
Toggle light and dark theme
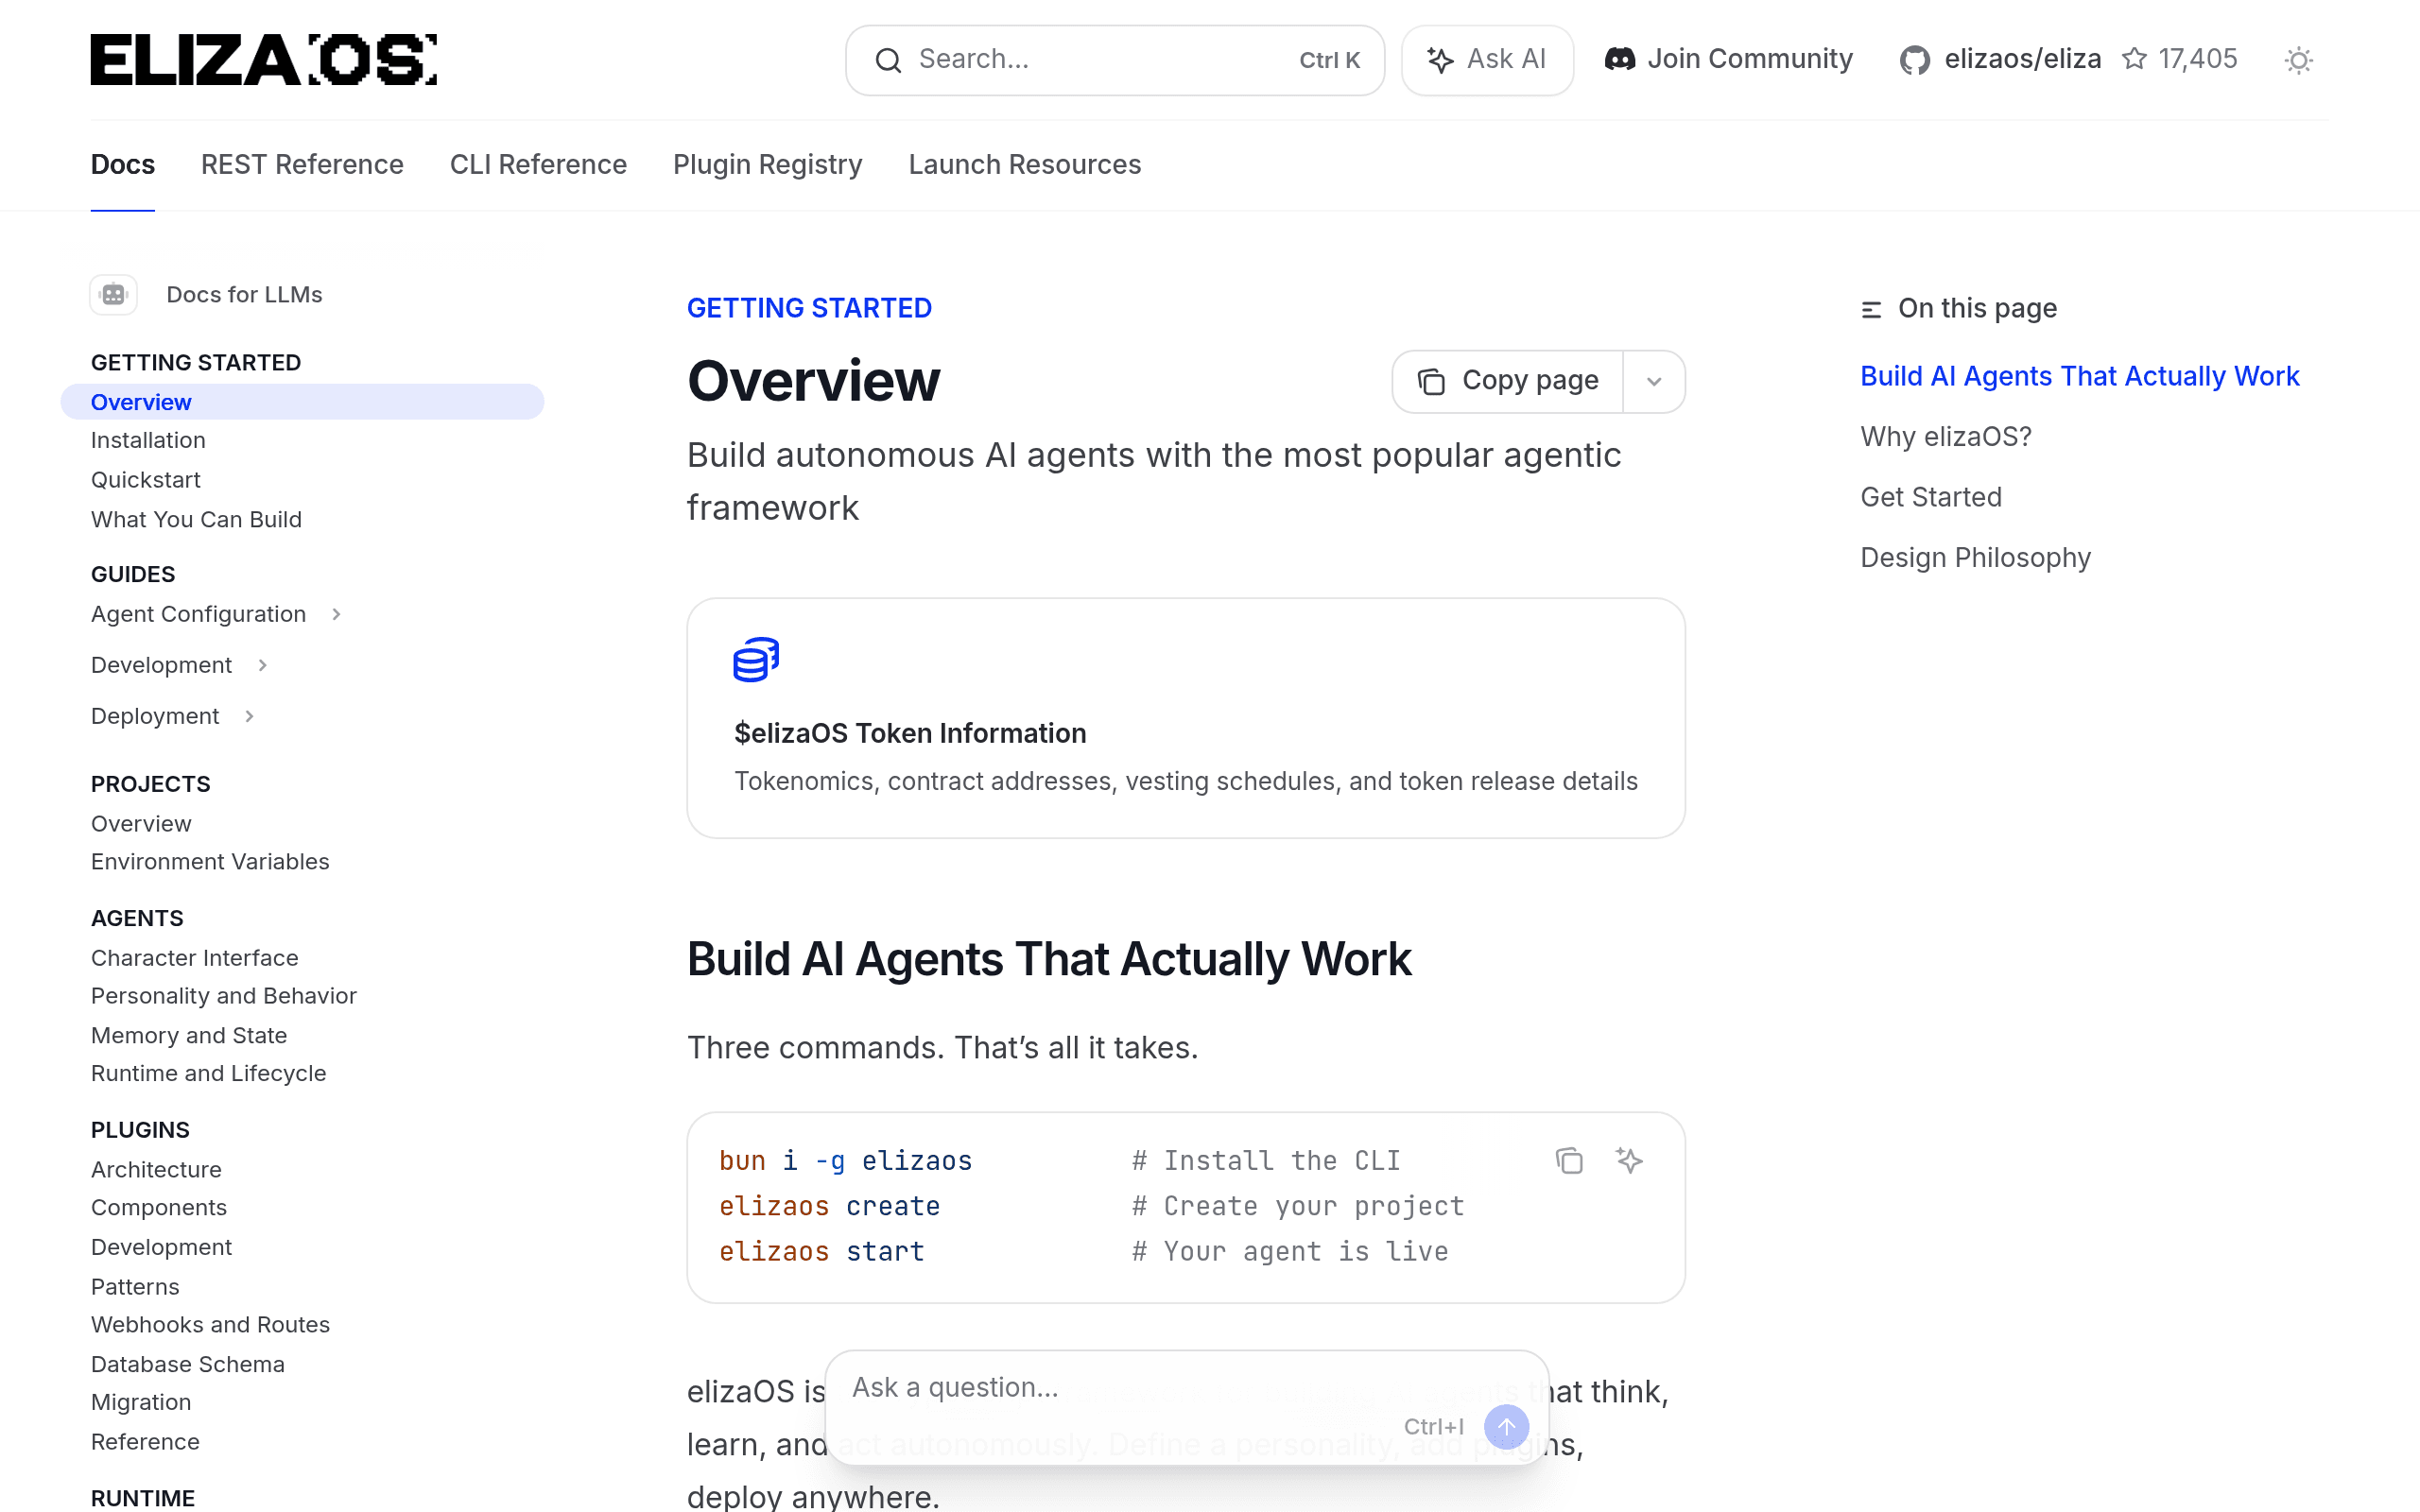pyautogui.click(x=2299, y=60)
